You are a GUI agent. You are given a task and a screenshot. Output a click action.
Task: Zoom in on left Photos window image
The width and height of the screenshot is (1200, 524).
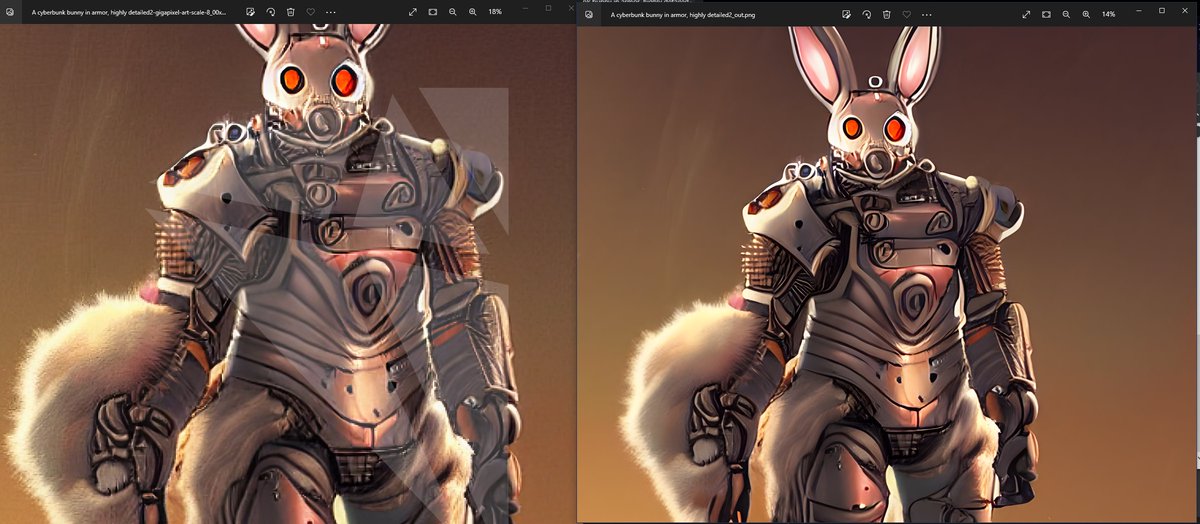click(x=473, y=12)
